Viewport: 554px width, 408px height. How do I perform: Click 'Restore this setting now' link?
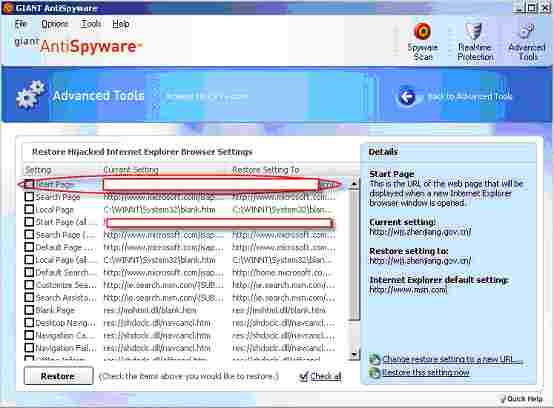coord(426,372)
